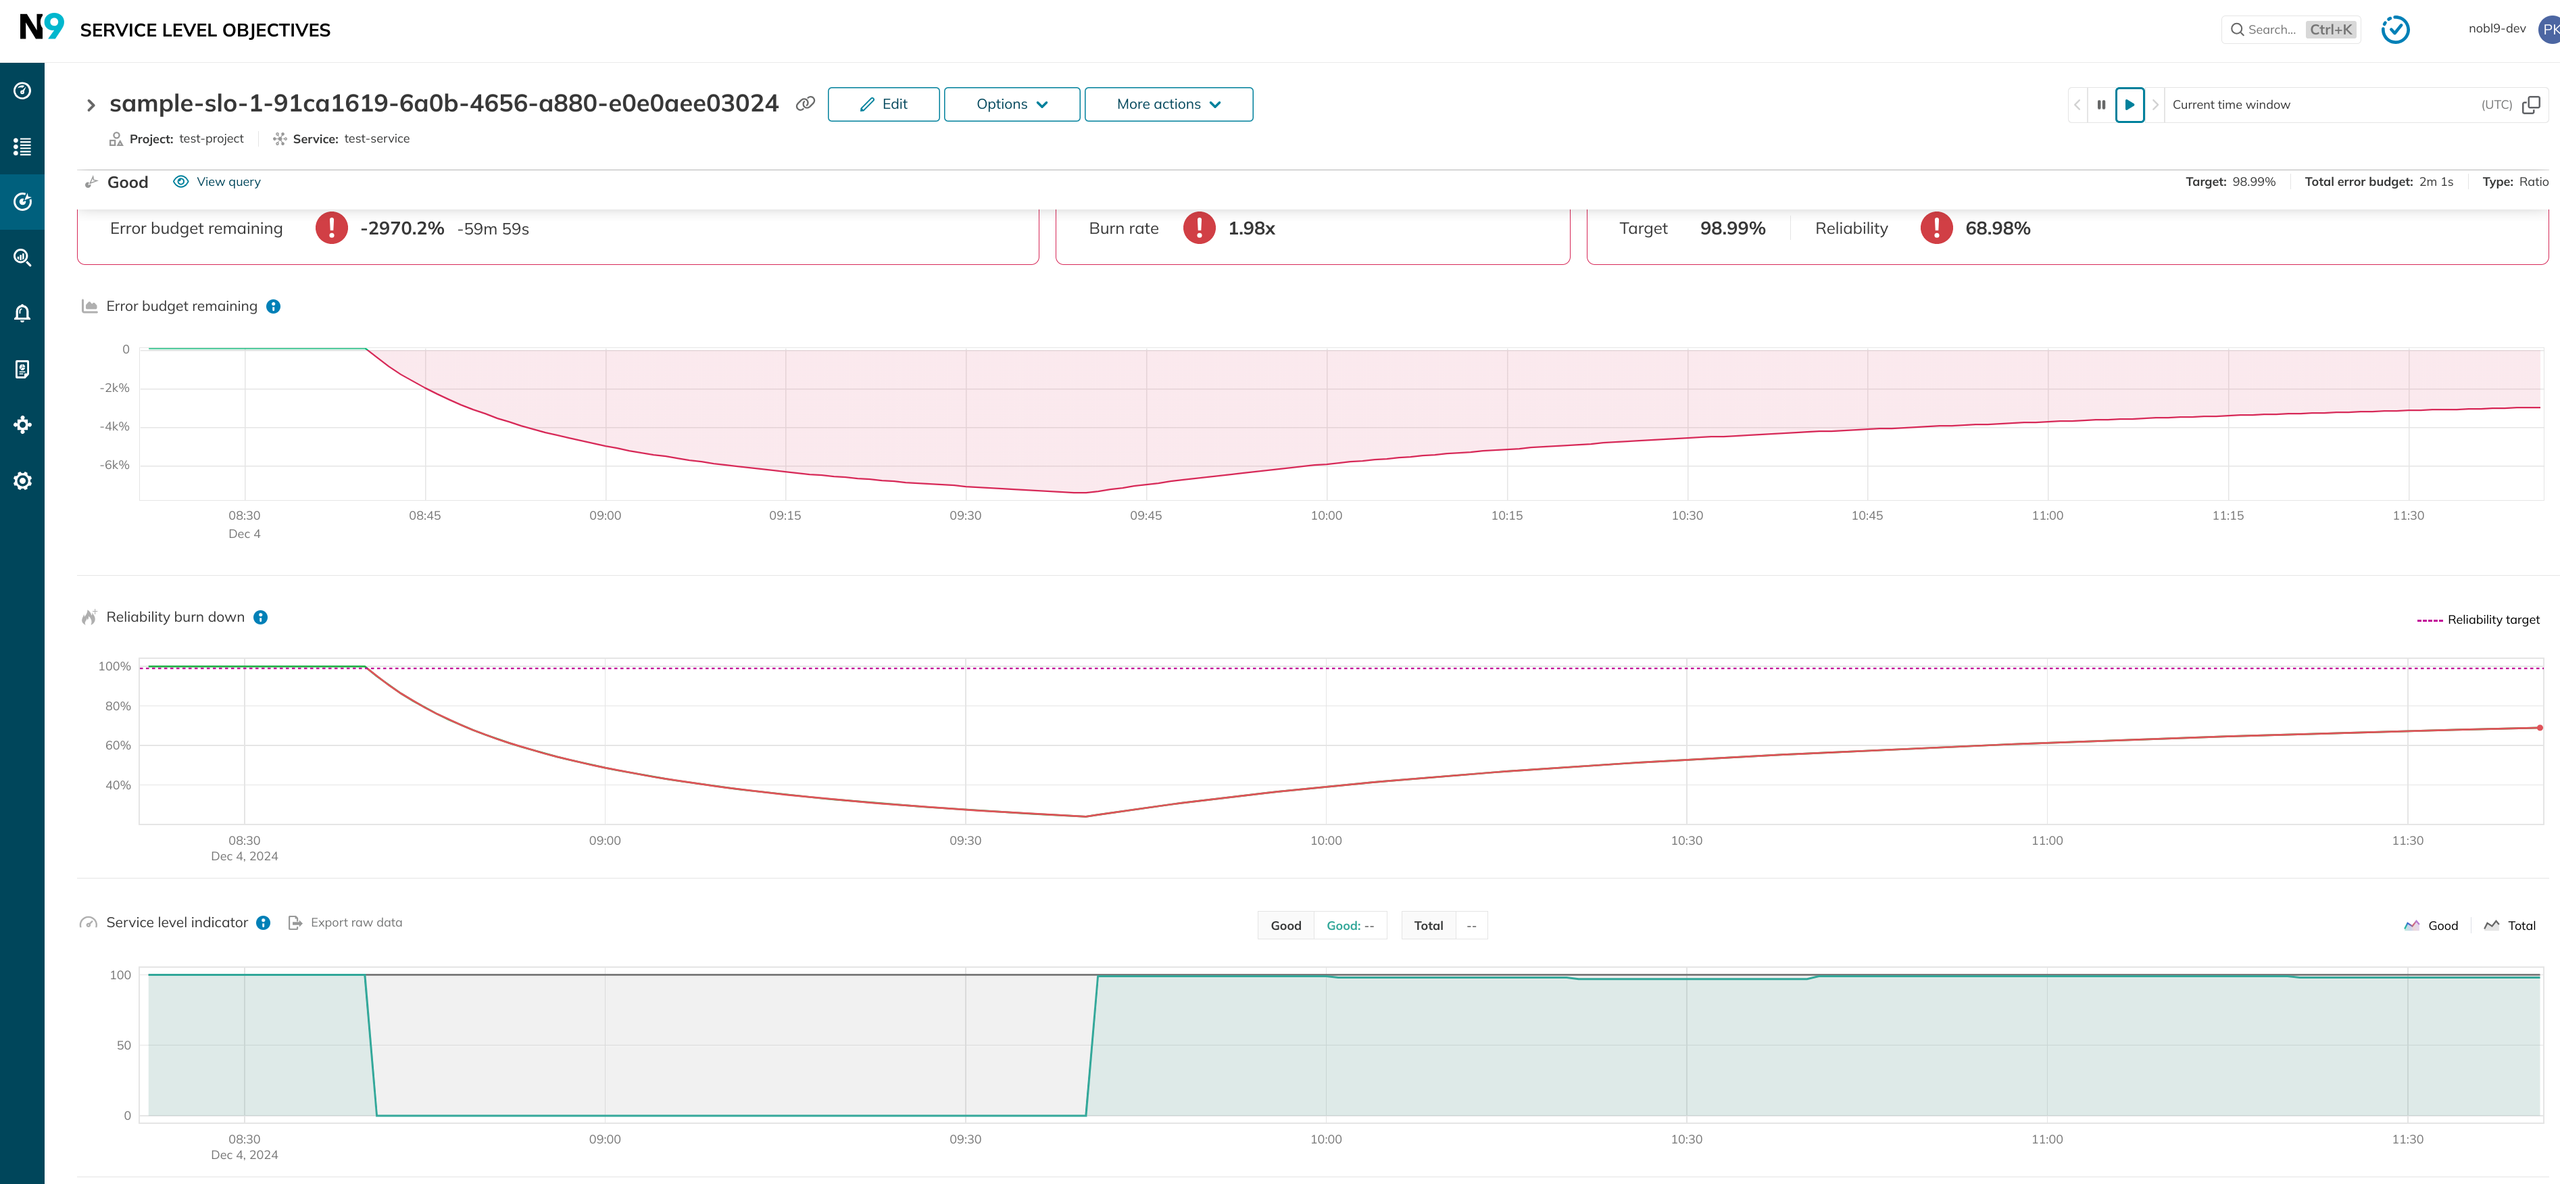Click the test-service service link
2560x1184 pixels.
pyautogui.click(x=377, y=139)
